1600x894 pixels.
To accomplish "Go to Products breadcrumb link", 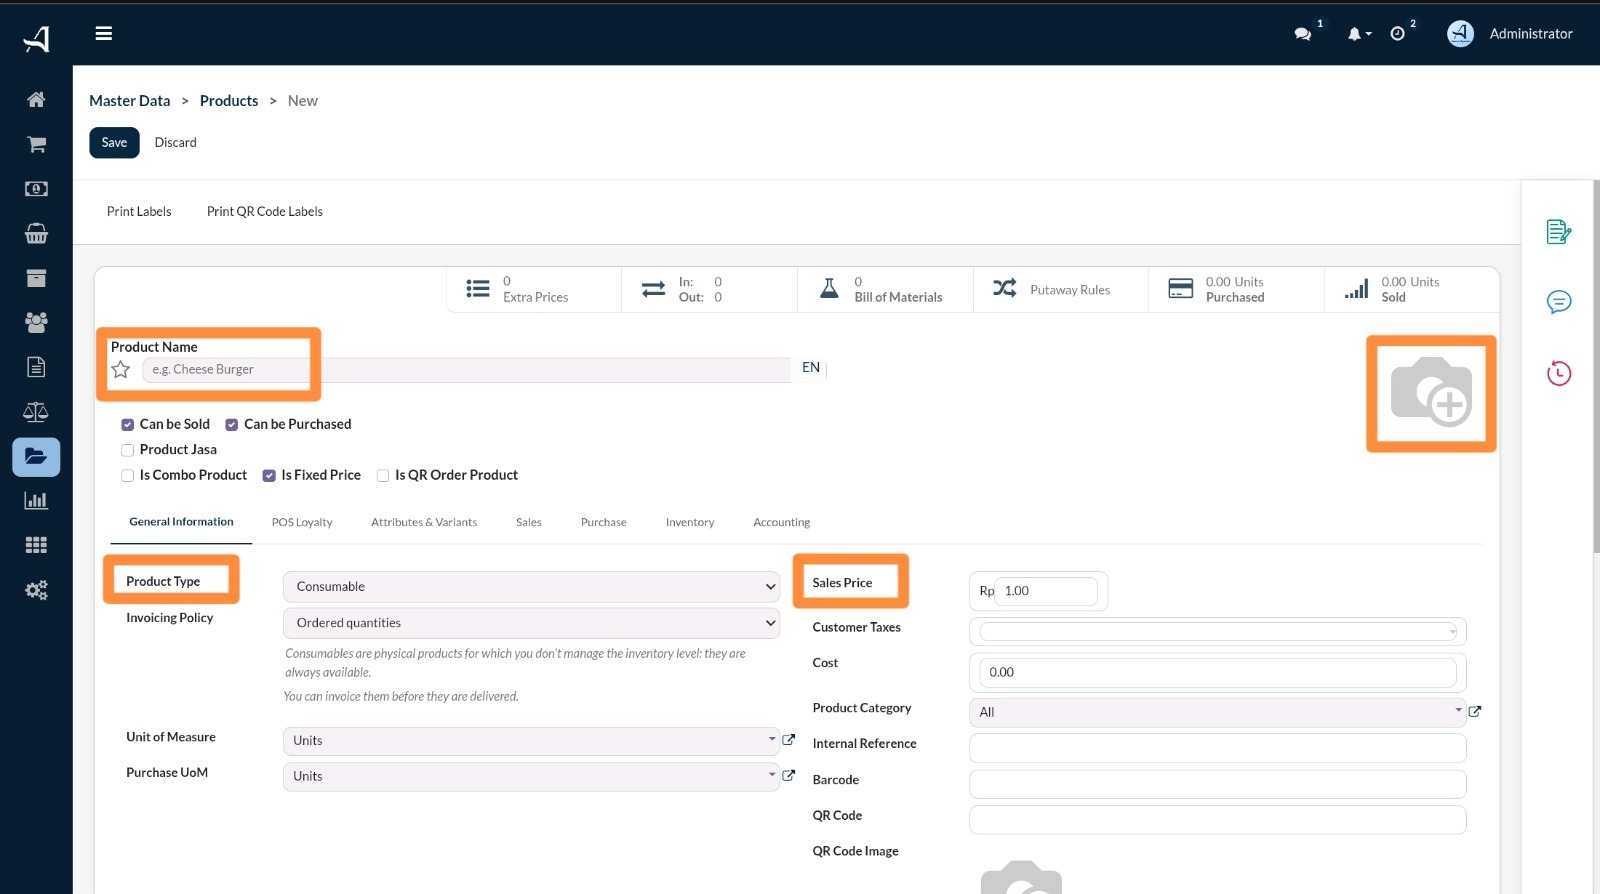I will pyautogui.click(x=229, y=101).
